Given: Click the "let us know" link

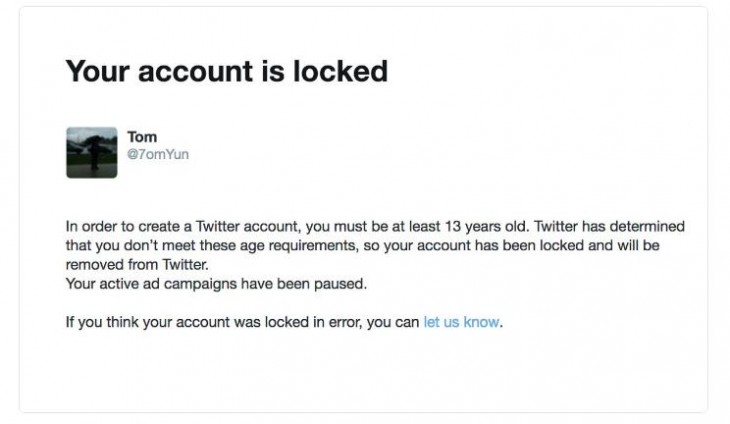Looking at the screenshot, I should tap(461, 323).
